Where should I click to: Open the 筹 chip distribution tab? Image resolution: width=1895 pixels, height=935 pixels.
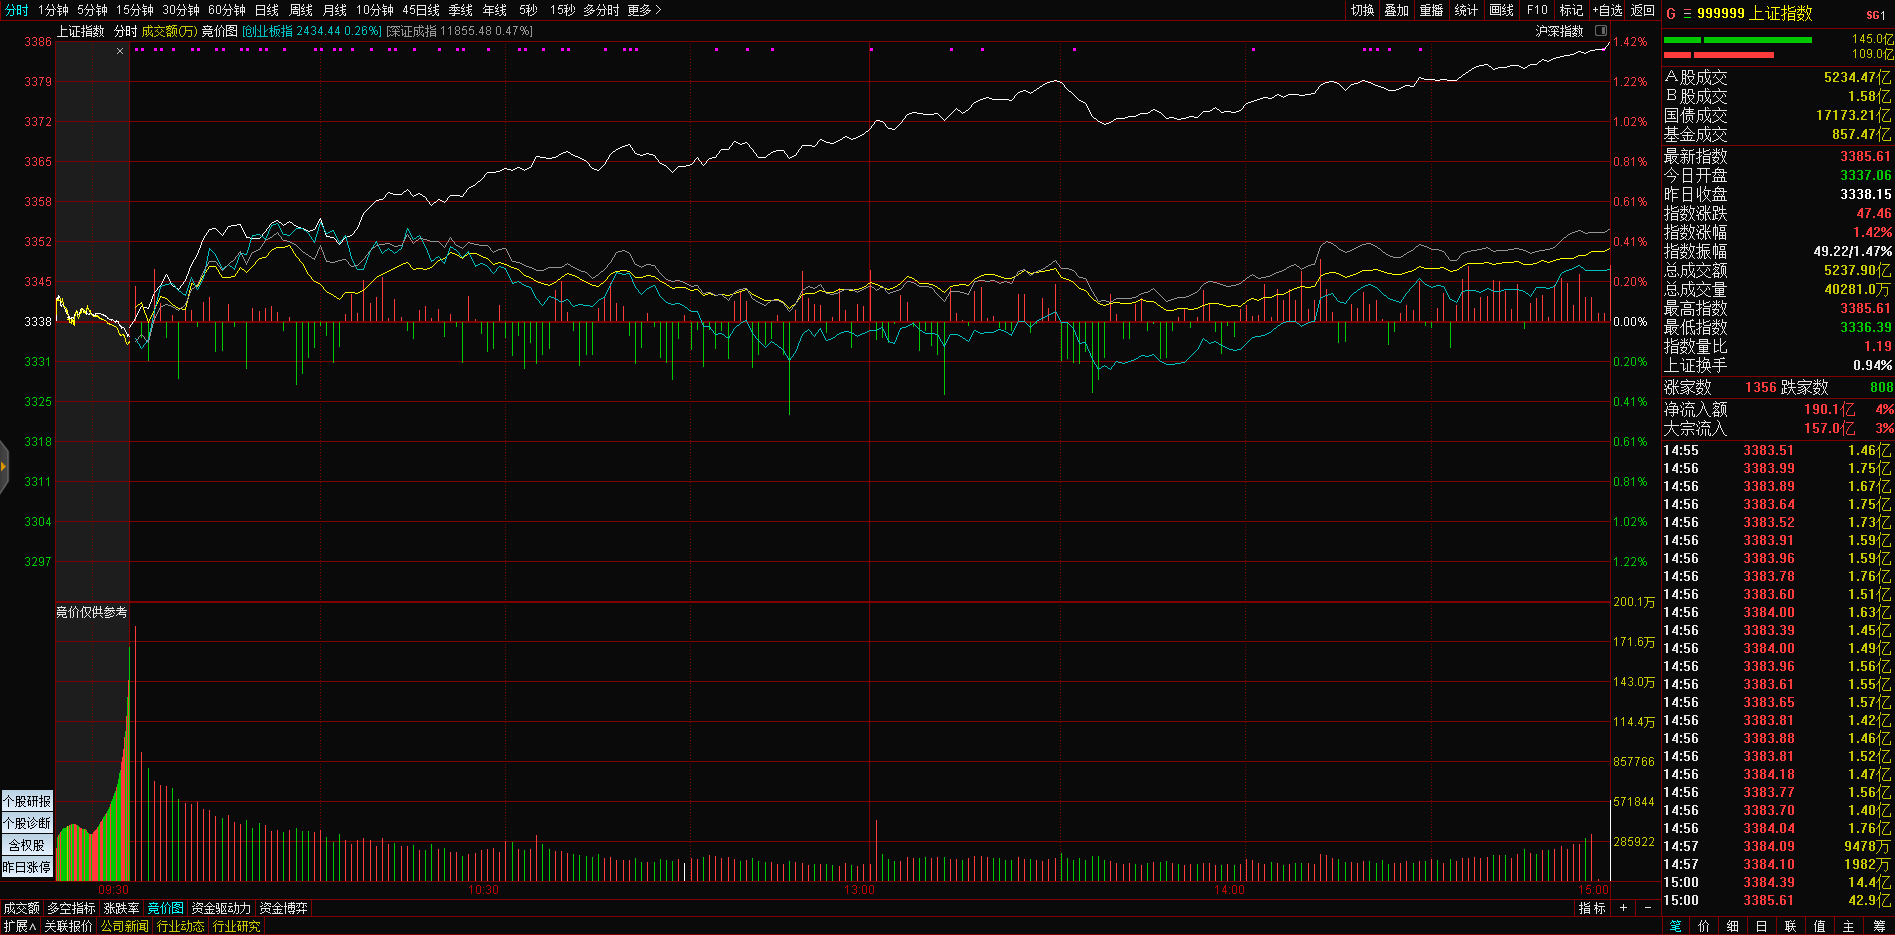click(1878, 926)
